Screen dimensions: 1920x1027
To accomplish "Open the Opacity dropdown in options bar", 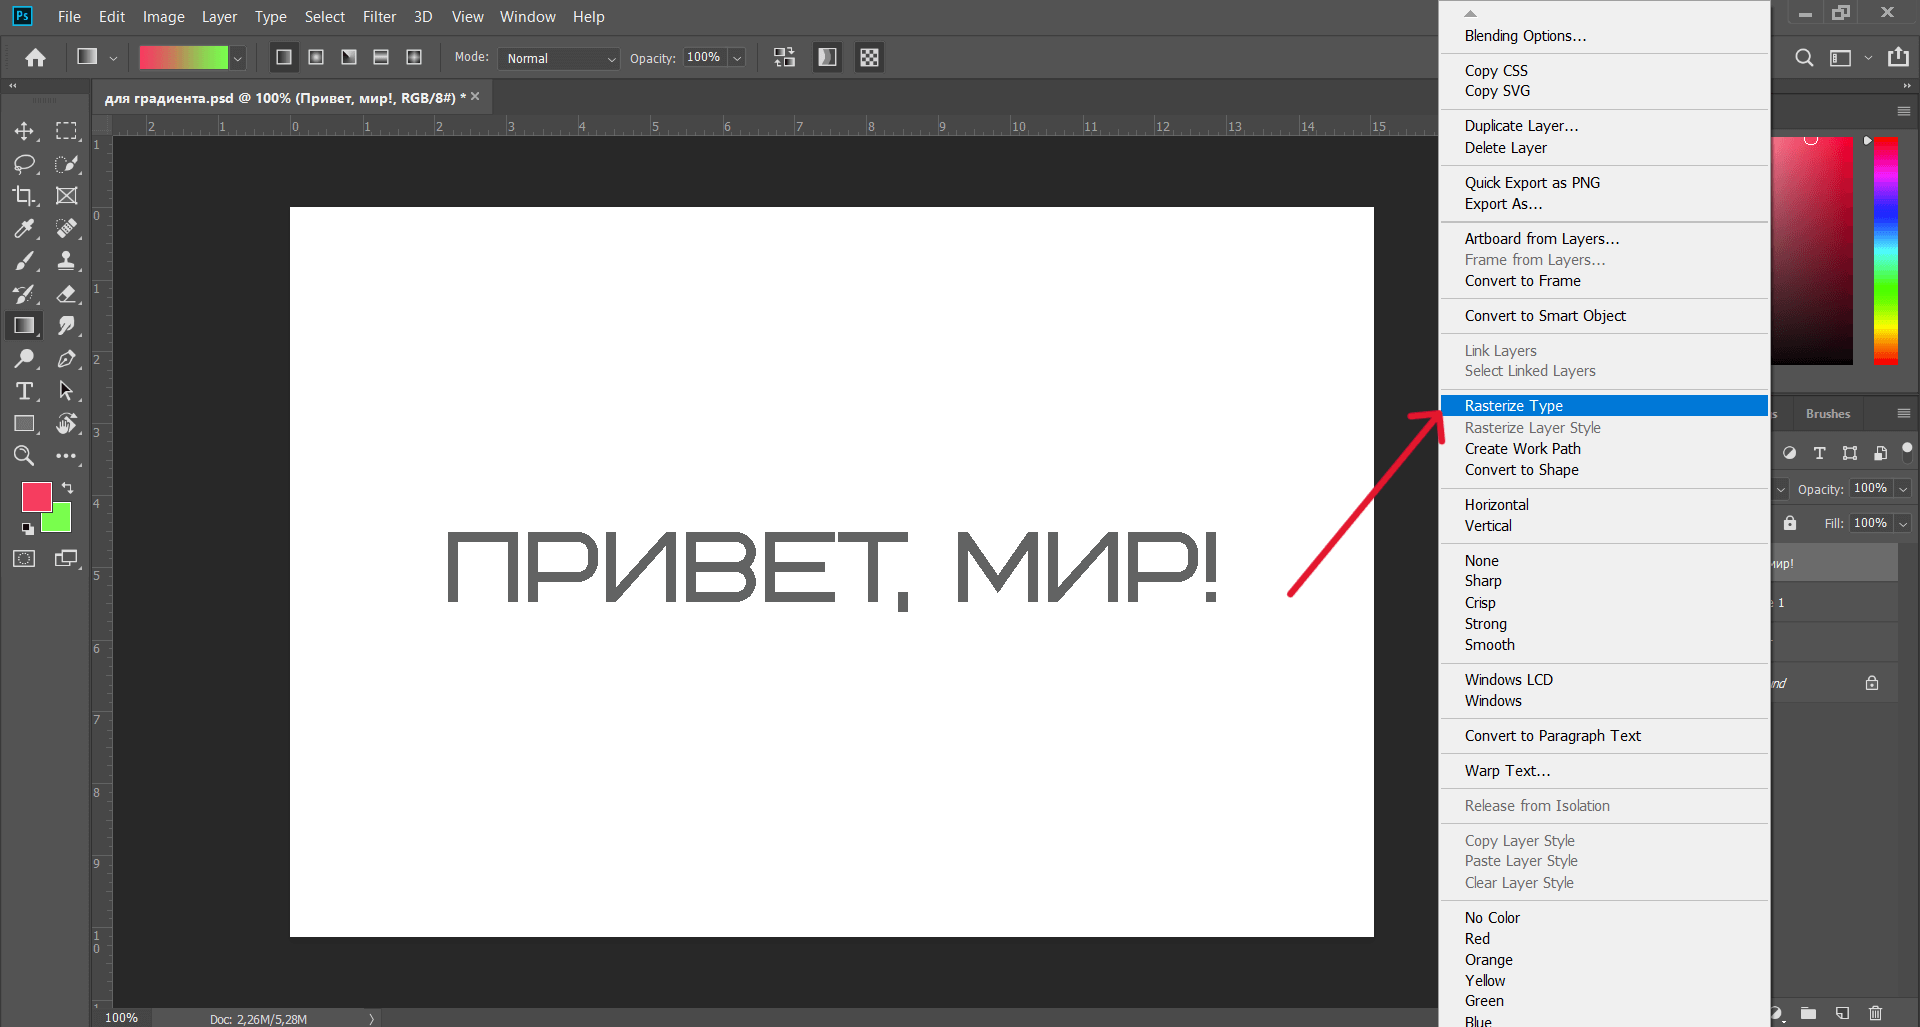I will 737,58.
